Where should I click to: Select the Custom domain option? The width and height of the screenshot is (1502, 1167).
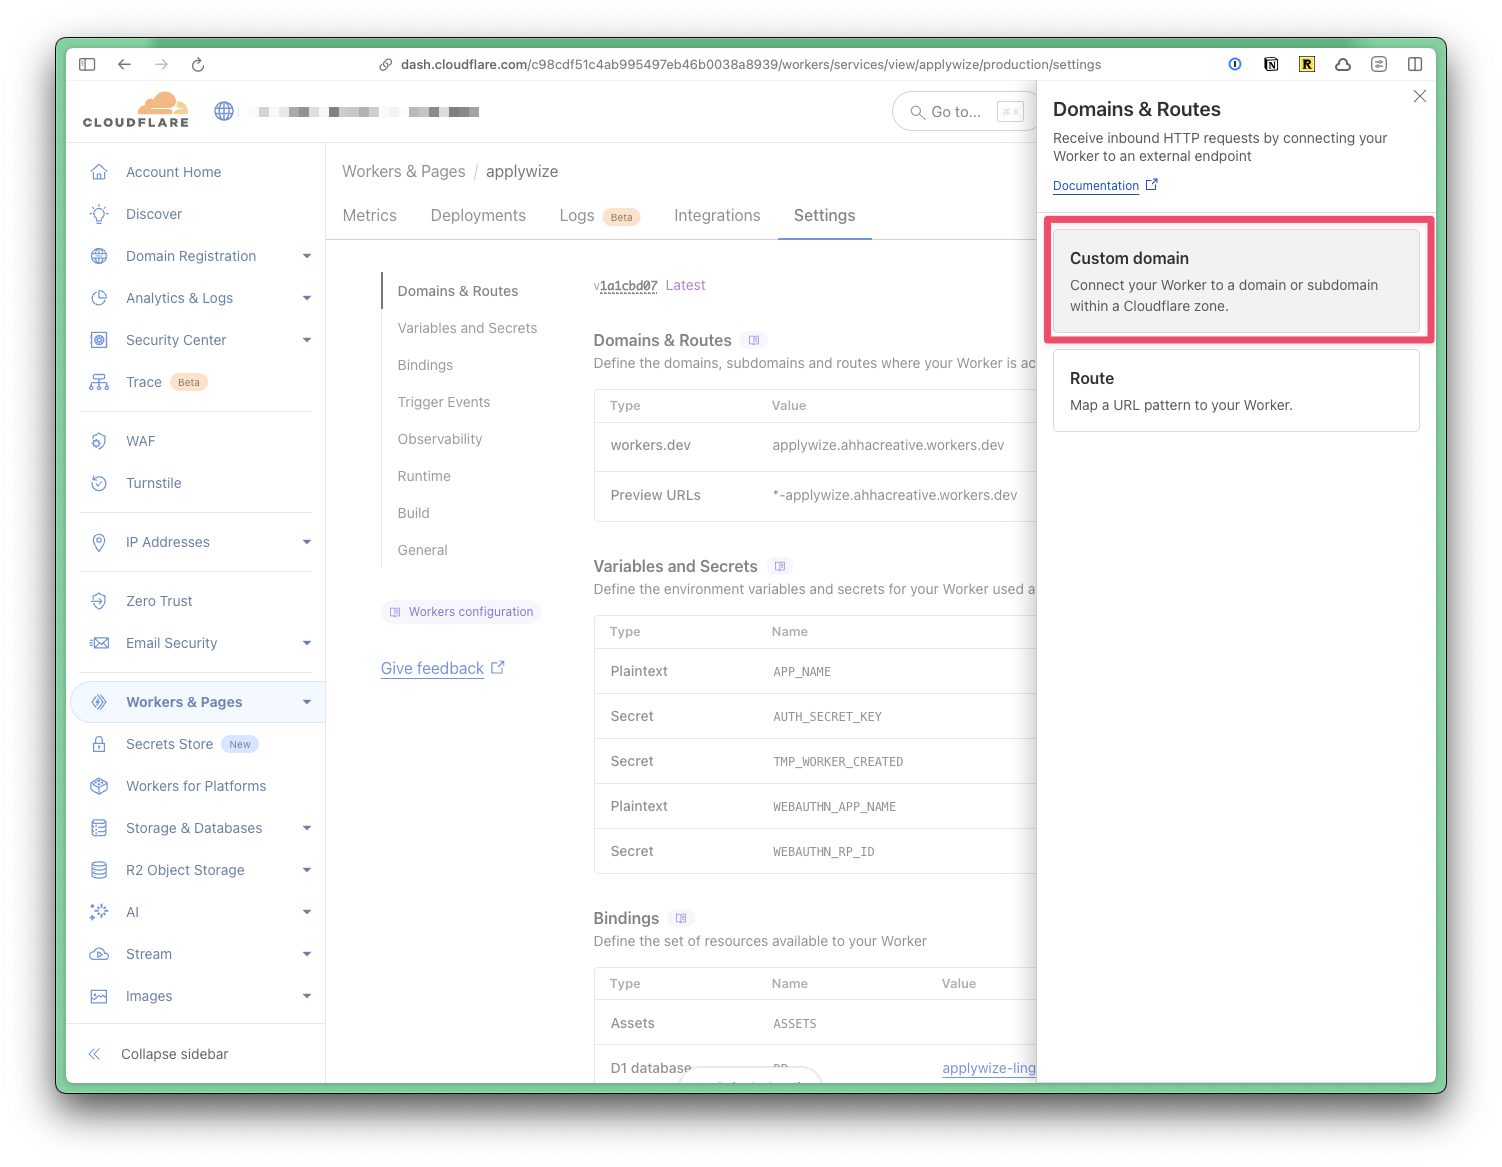click(1236, 281)
